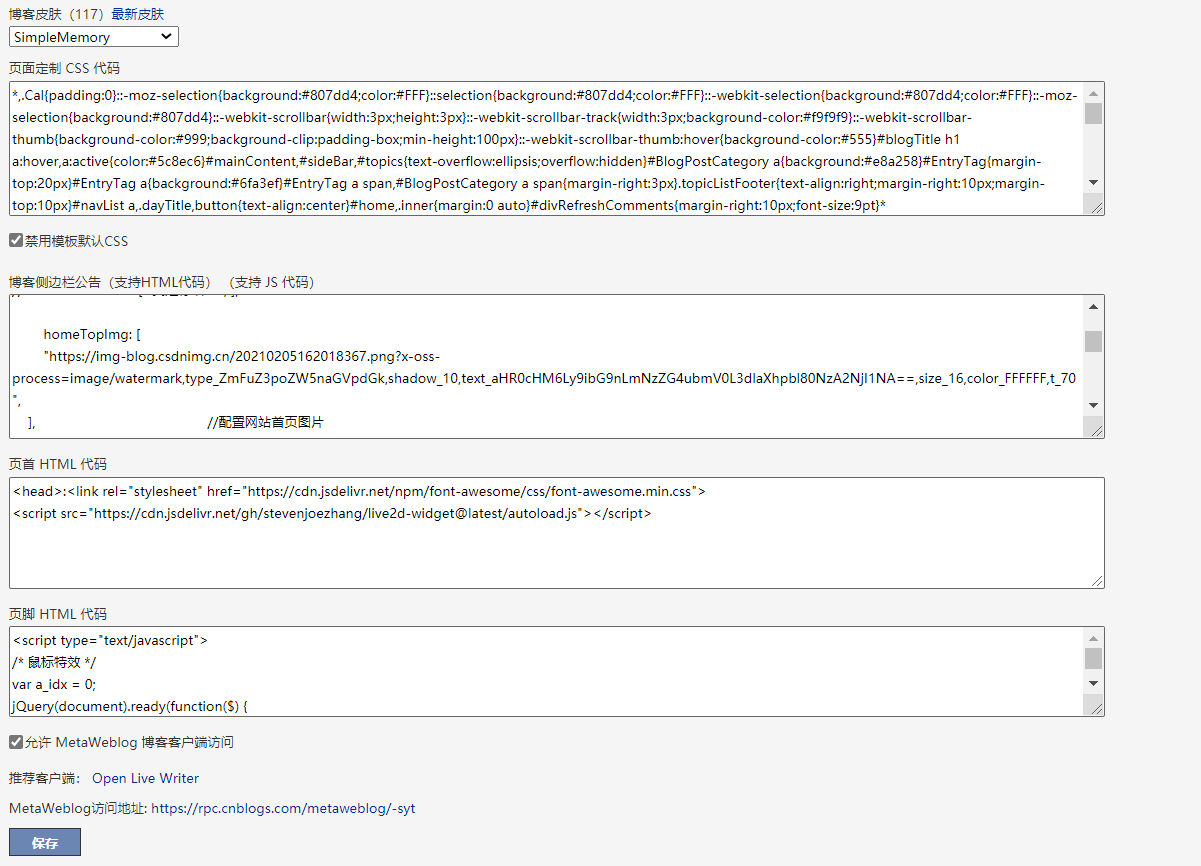Click the live2d-widget autoload.js script line
The width and height of the screenshot is (1201, 866).
pyautogui.click(x=332, y=513)
